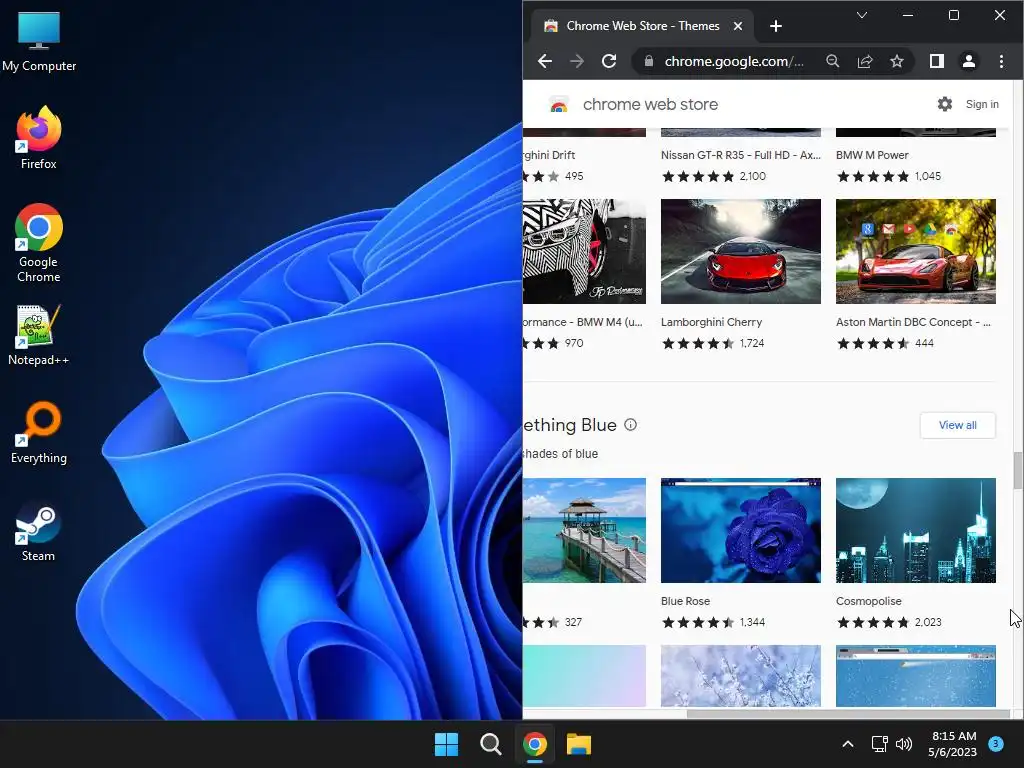The width and height of the screenshot is (1024, 768).
Task: Bookmark this page with the star icon
Action: pos(897,61)
